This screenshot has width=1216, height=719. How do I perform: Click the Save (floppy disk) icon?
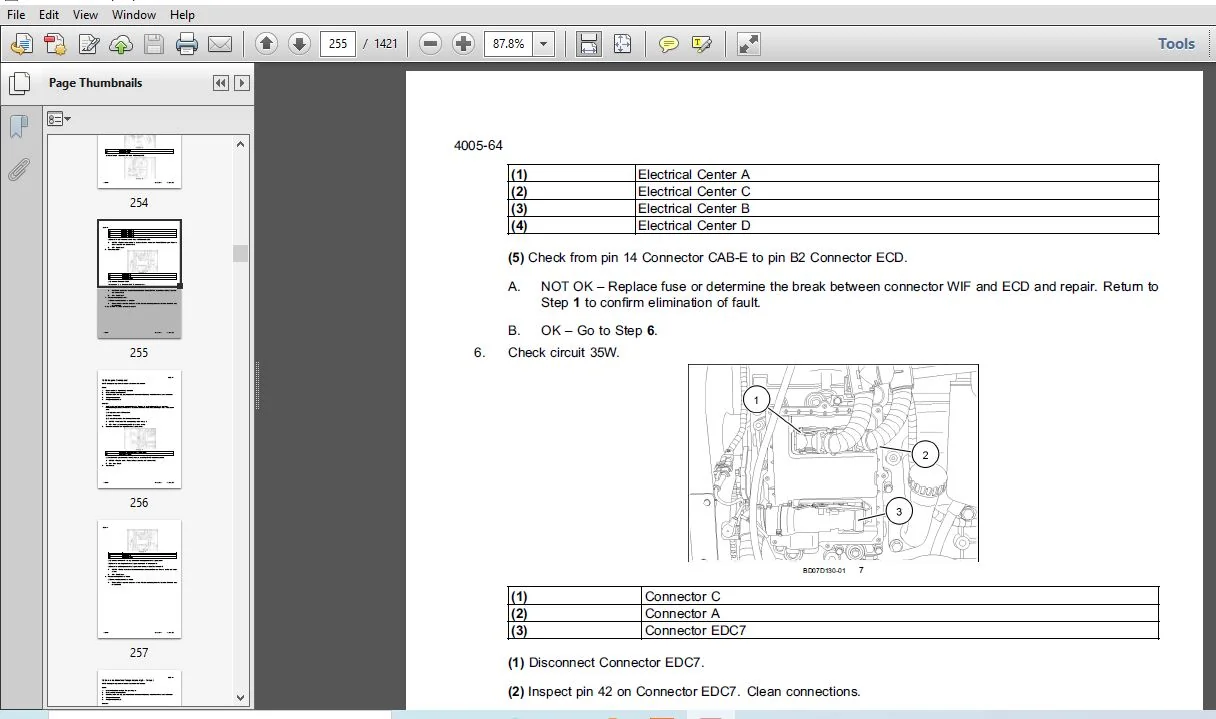(153, 44)
